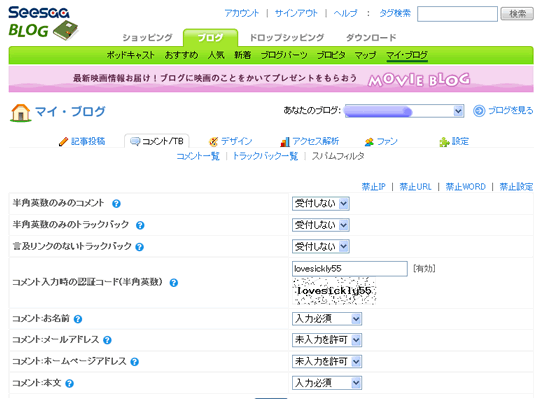540x399 pixels.
Task: Click the people icon for ファン
Action: (x=369, y=141)
